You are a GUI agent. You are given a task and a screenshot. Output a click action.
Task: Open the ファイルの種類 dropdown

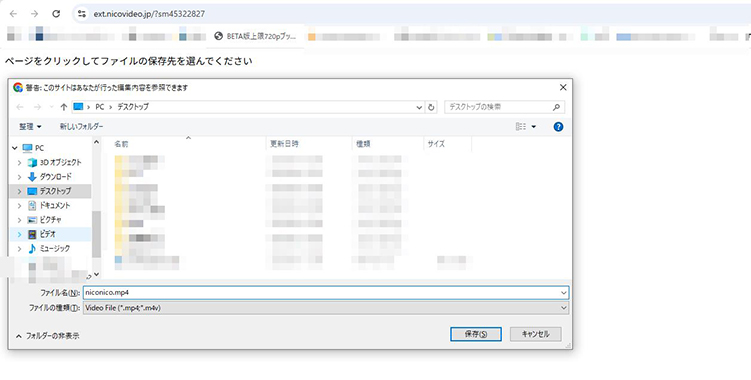[x=326, y=308]
